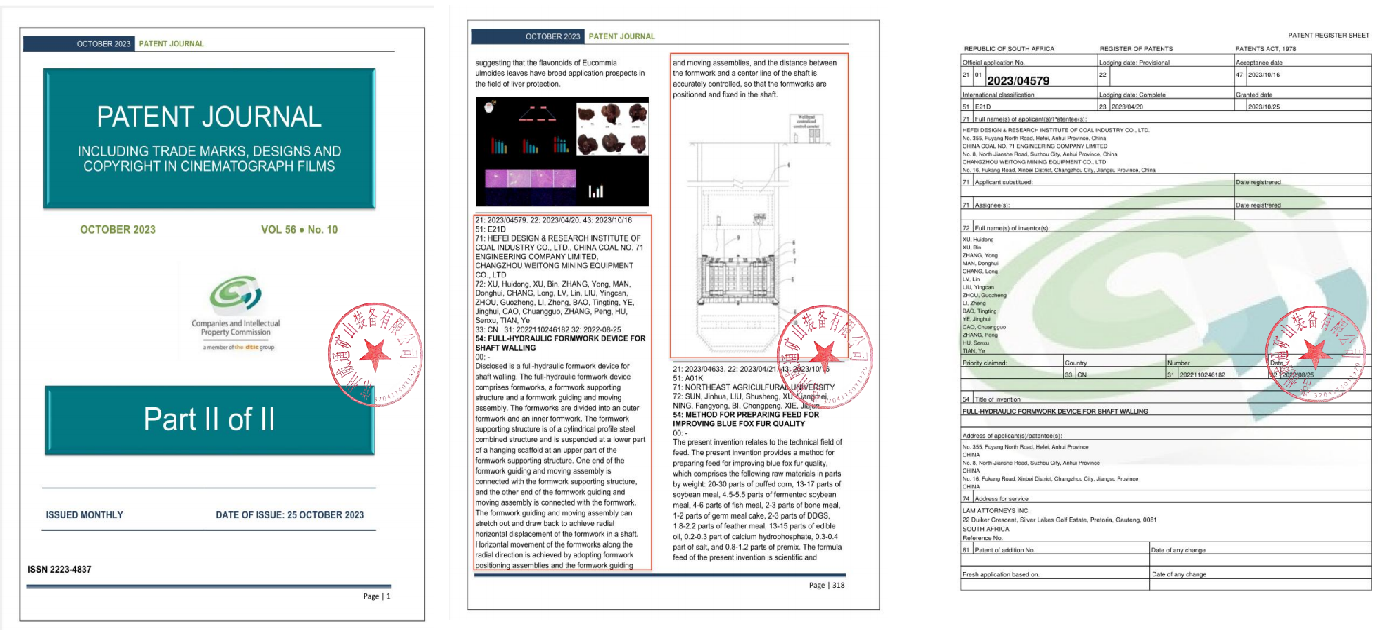Click the '51: E21D' line in journal page

[492, 227]
